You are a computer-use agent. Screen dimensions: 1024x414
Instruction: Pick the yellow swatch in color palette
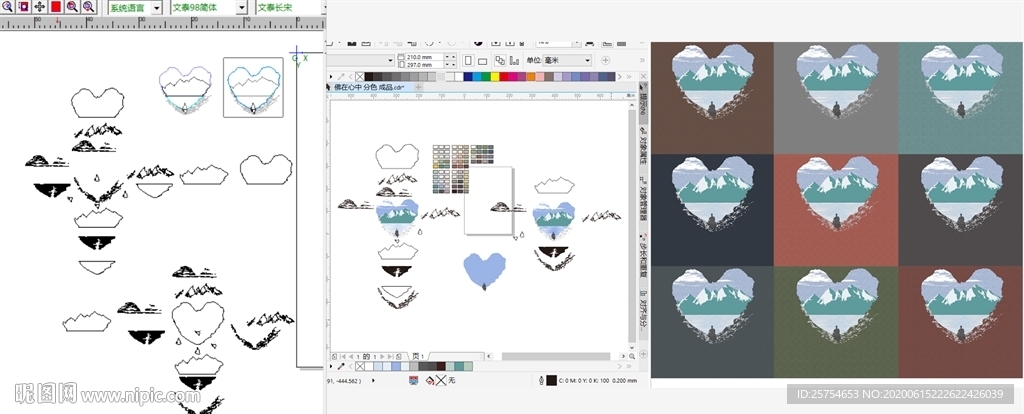coord(493,76)
